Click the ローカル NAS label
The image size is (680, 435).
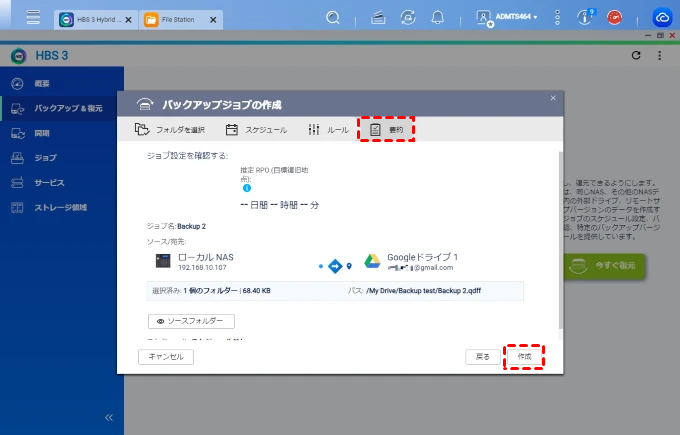pos(206,257)
